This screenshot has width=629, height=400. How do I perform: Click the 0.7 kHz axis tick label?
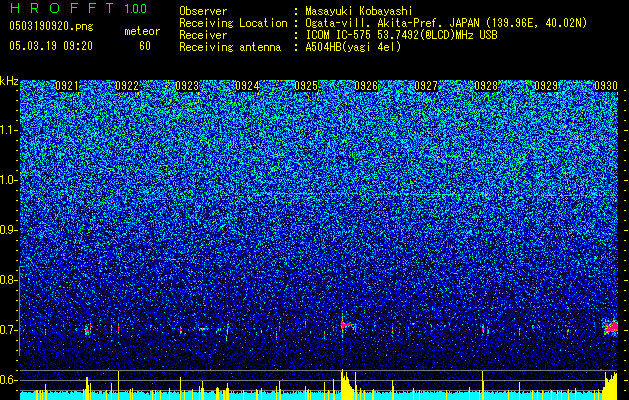[8, 330]
